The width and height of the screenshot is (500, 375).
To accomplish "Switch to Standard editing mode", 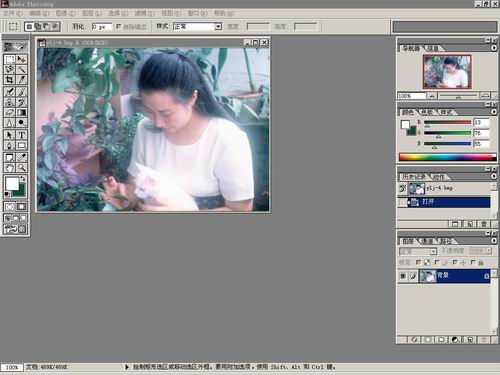I will click(x=9, y=207).
